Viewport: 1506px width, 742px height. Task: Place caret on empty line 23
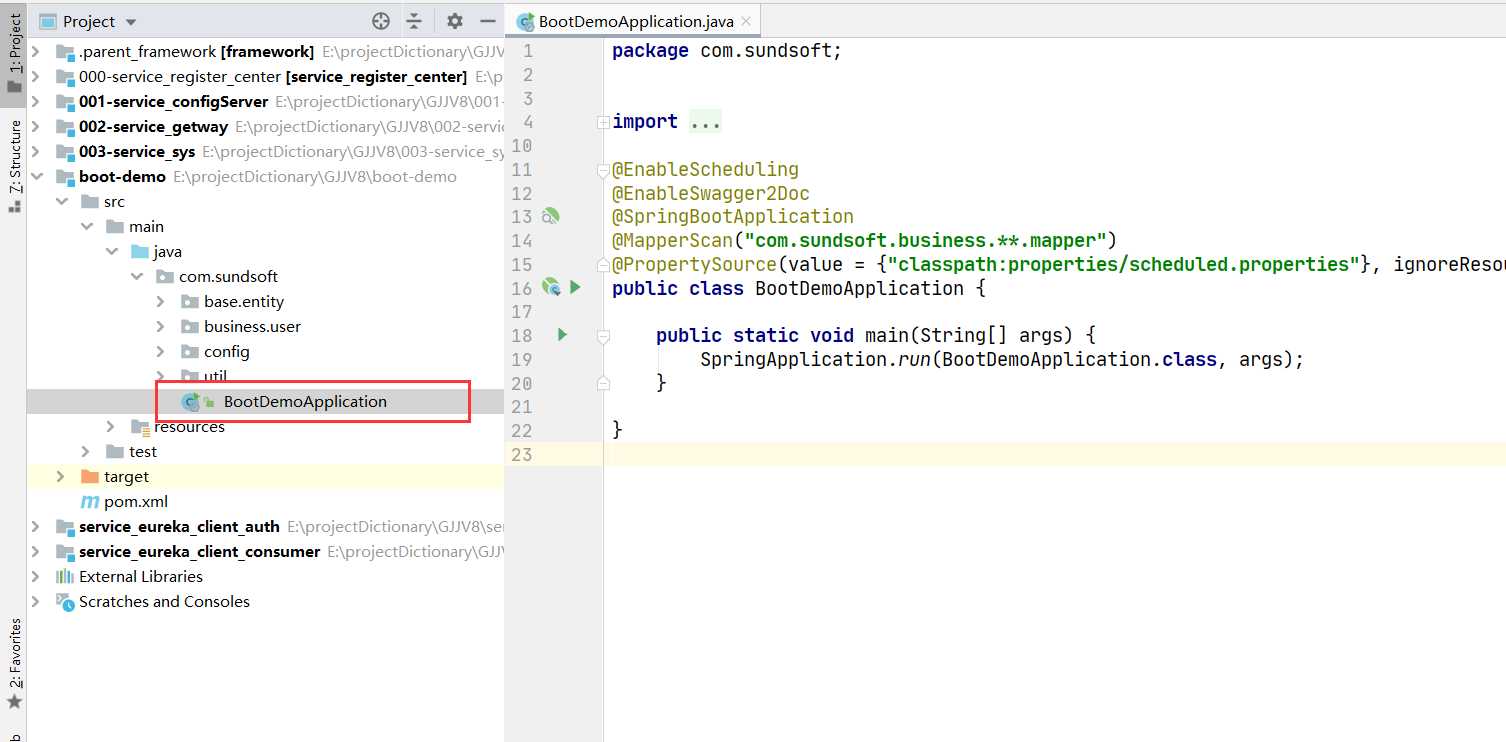pyautogui.click(x=1055, y=454)
